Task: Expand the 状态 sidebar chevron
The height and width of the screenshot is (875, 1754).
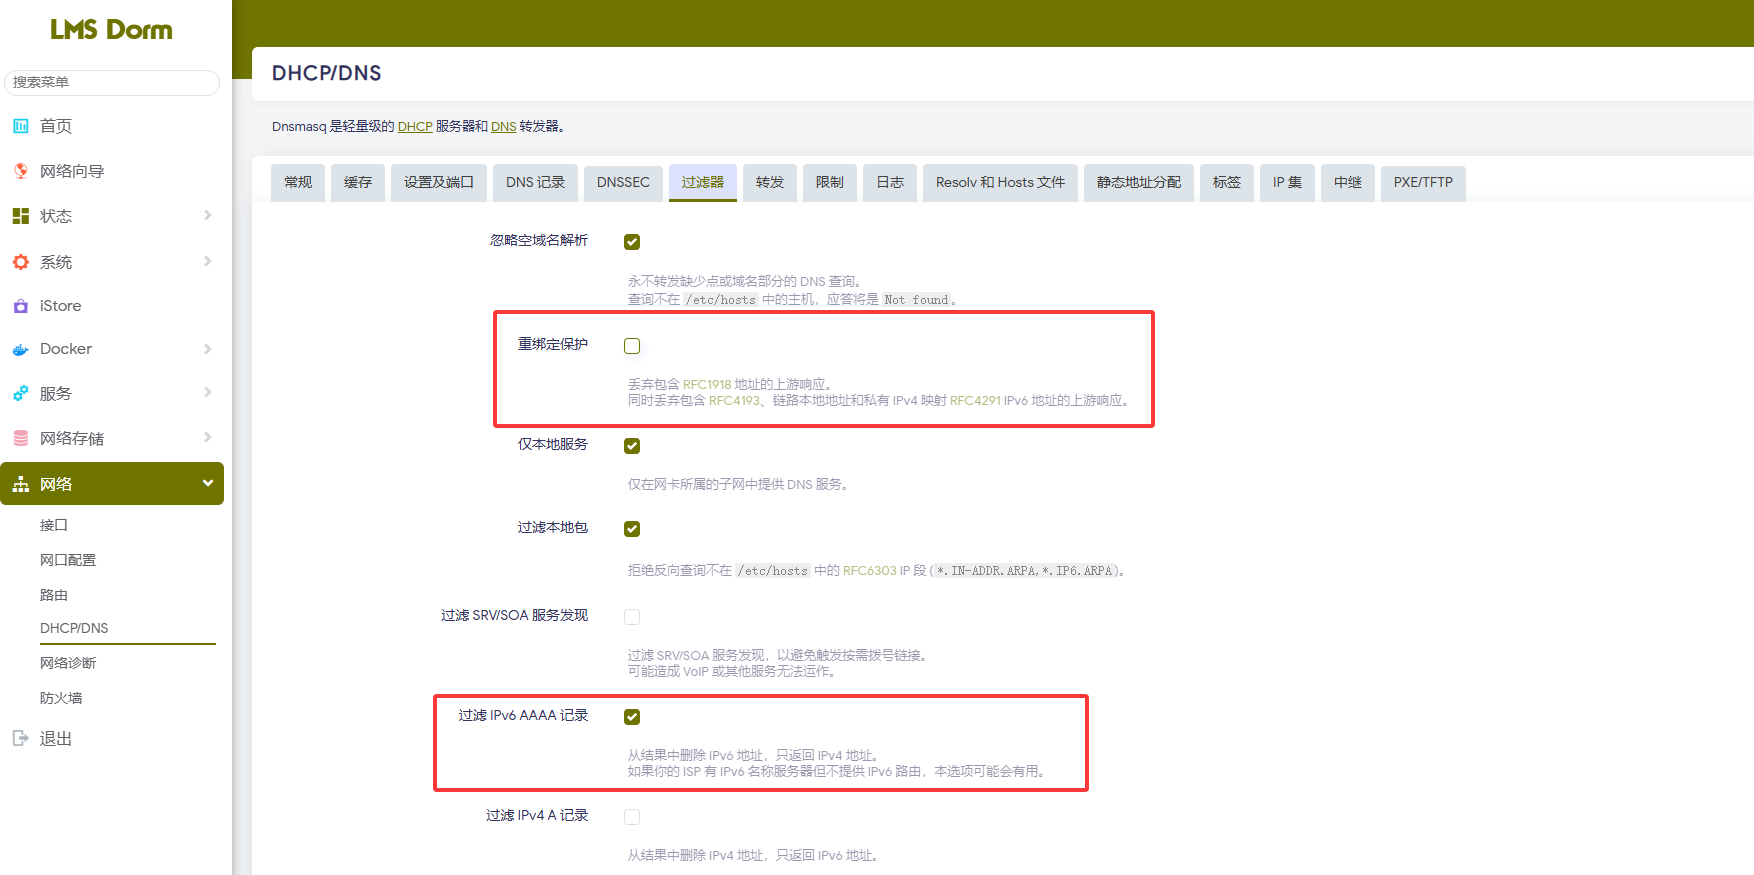Action: [208, 216]
